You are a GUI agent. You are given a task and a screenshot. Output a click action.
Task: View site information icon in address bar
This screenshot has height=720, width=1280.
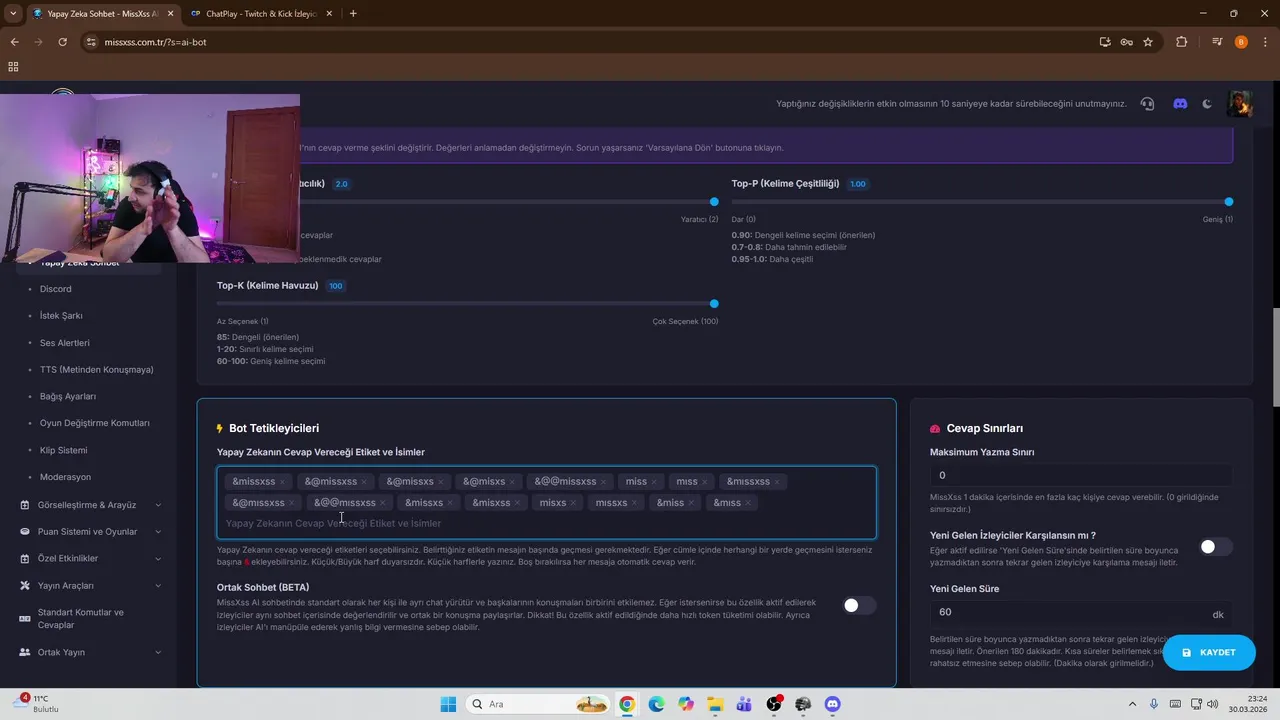click(91, 42)
